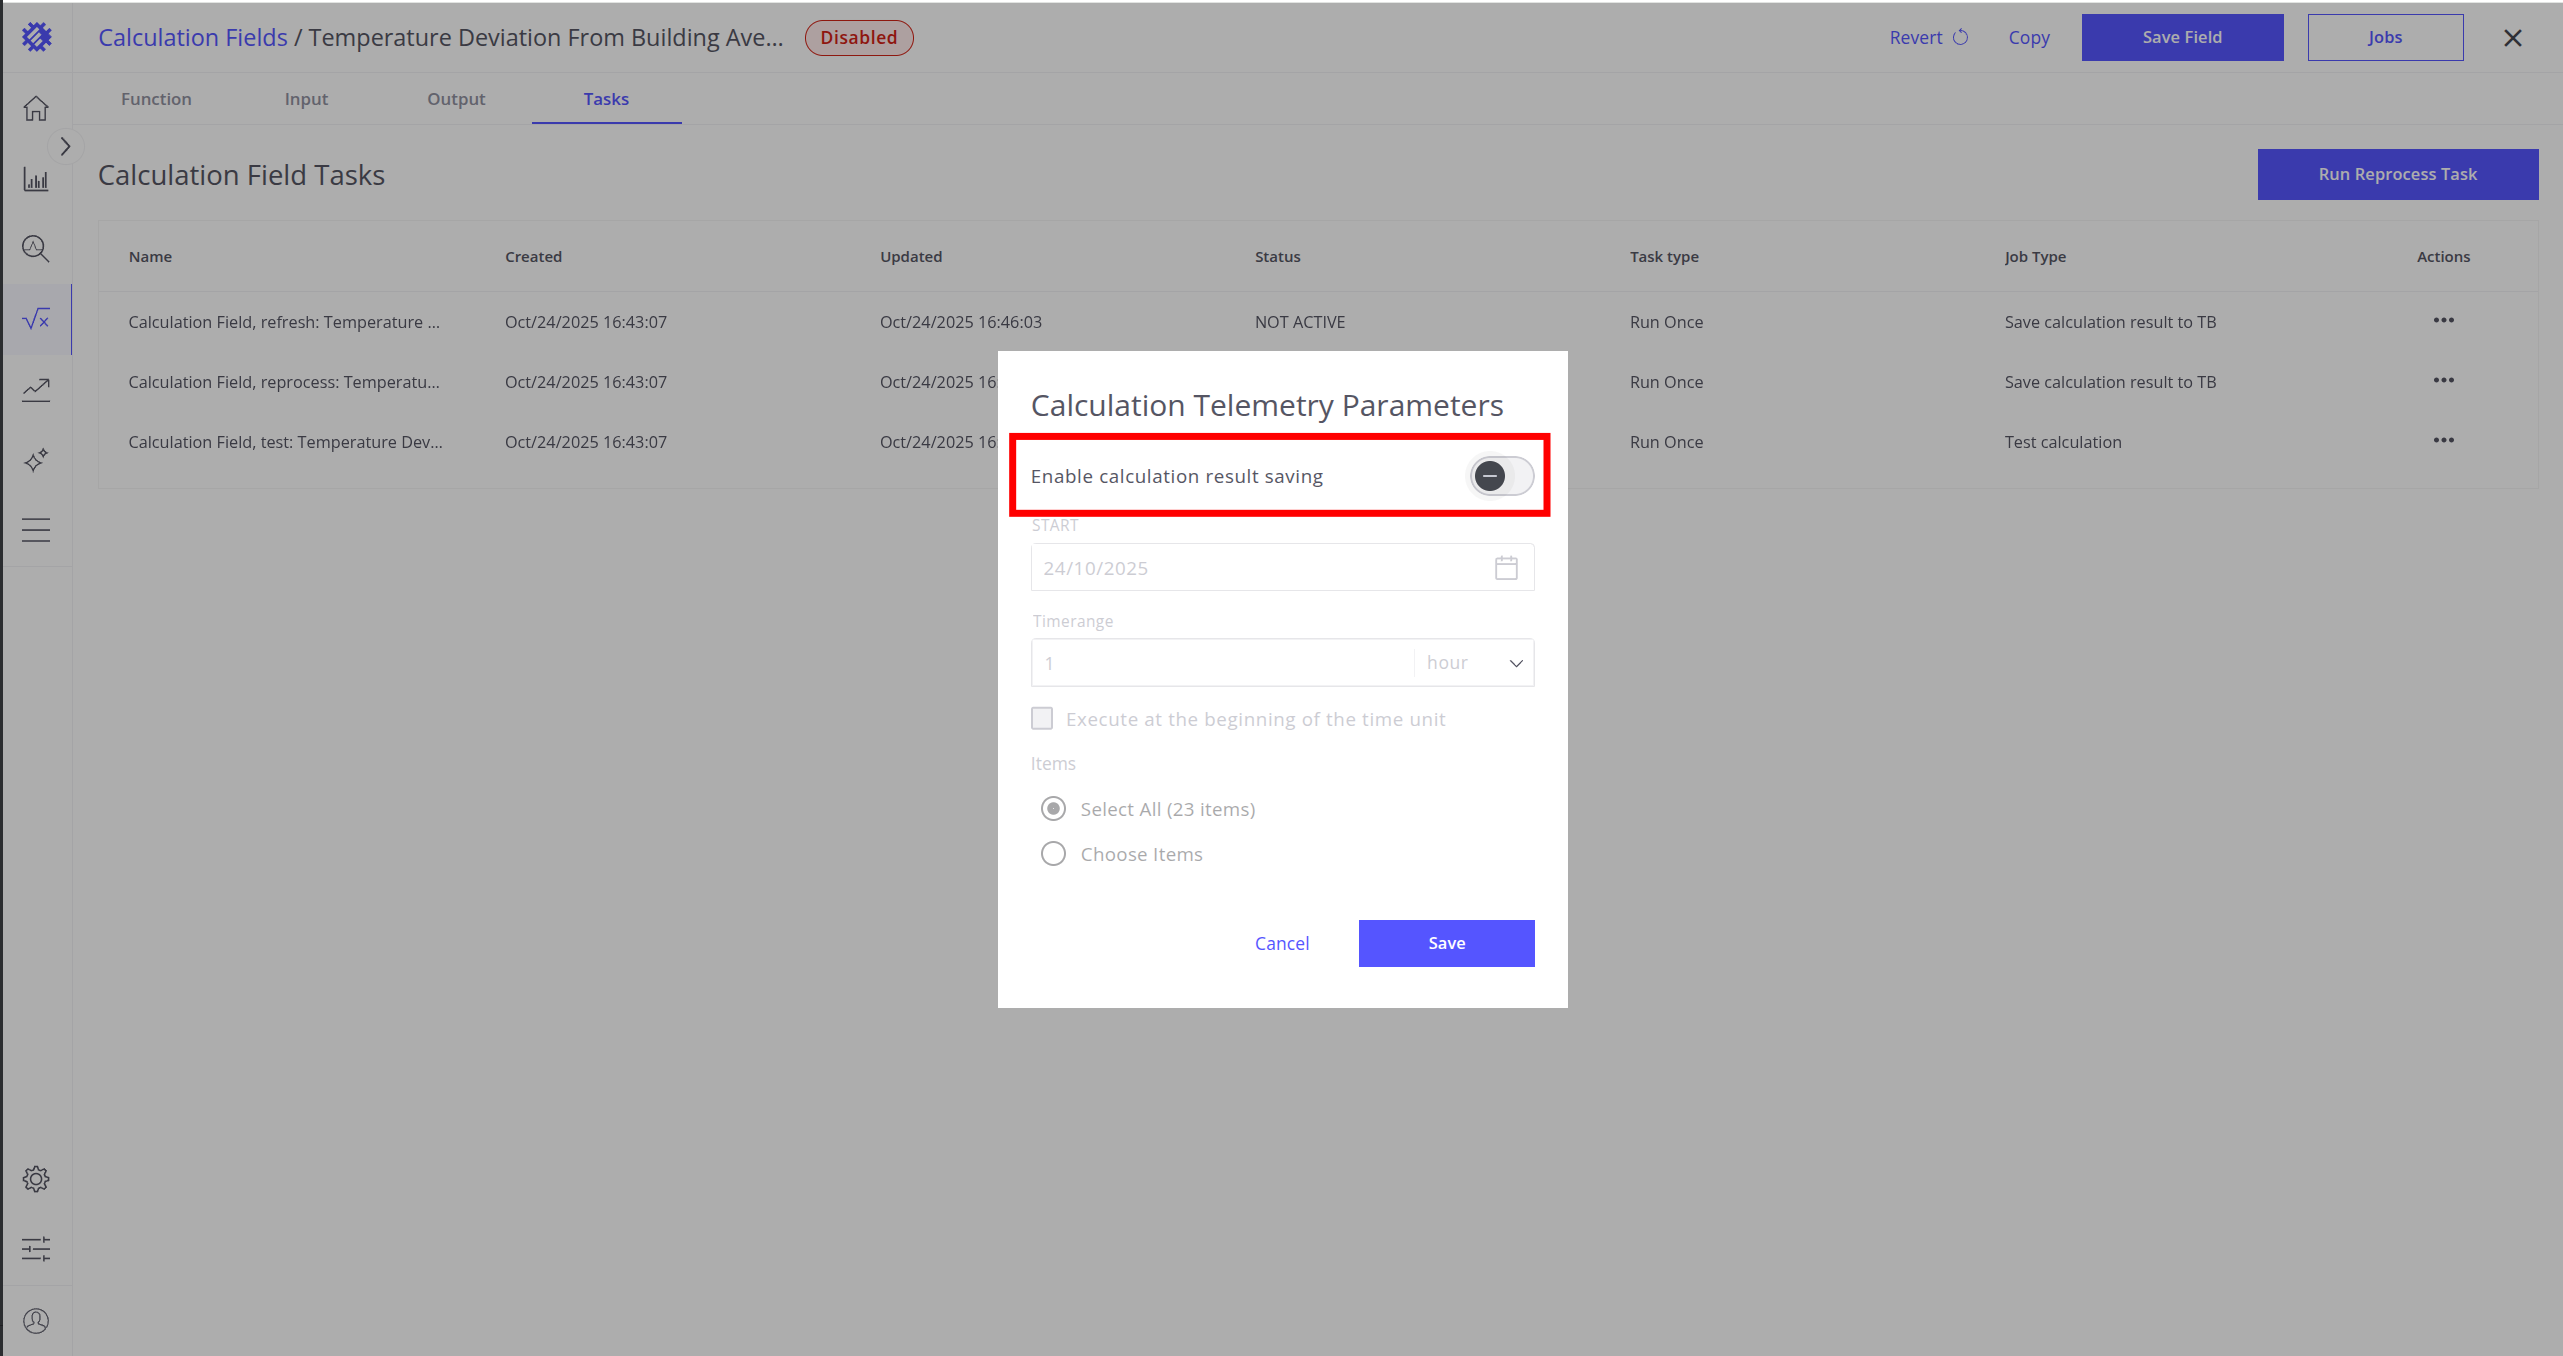Viewport: 2563px width, 1356px height.
Task: Open the trend line chart icon
Action: pos(36,389)
